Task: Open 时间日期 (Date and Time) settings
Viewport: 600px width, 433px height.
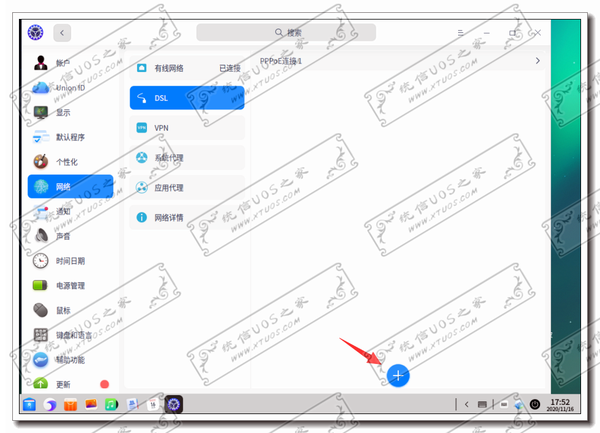Action: (70, 261)
